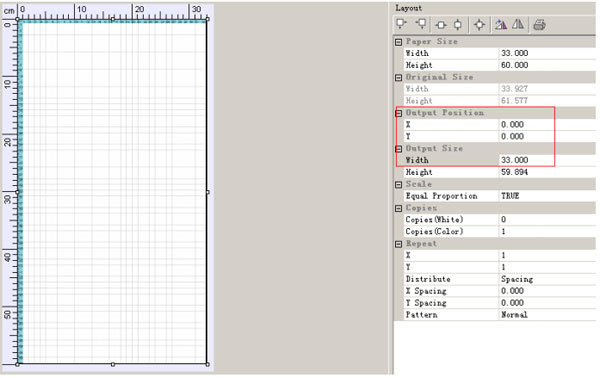Collapse the Original Size section
The width and height of the screenshot is (600, 378).
click(x=398, y=77)
